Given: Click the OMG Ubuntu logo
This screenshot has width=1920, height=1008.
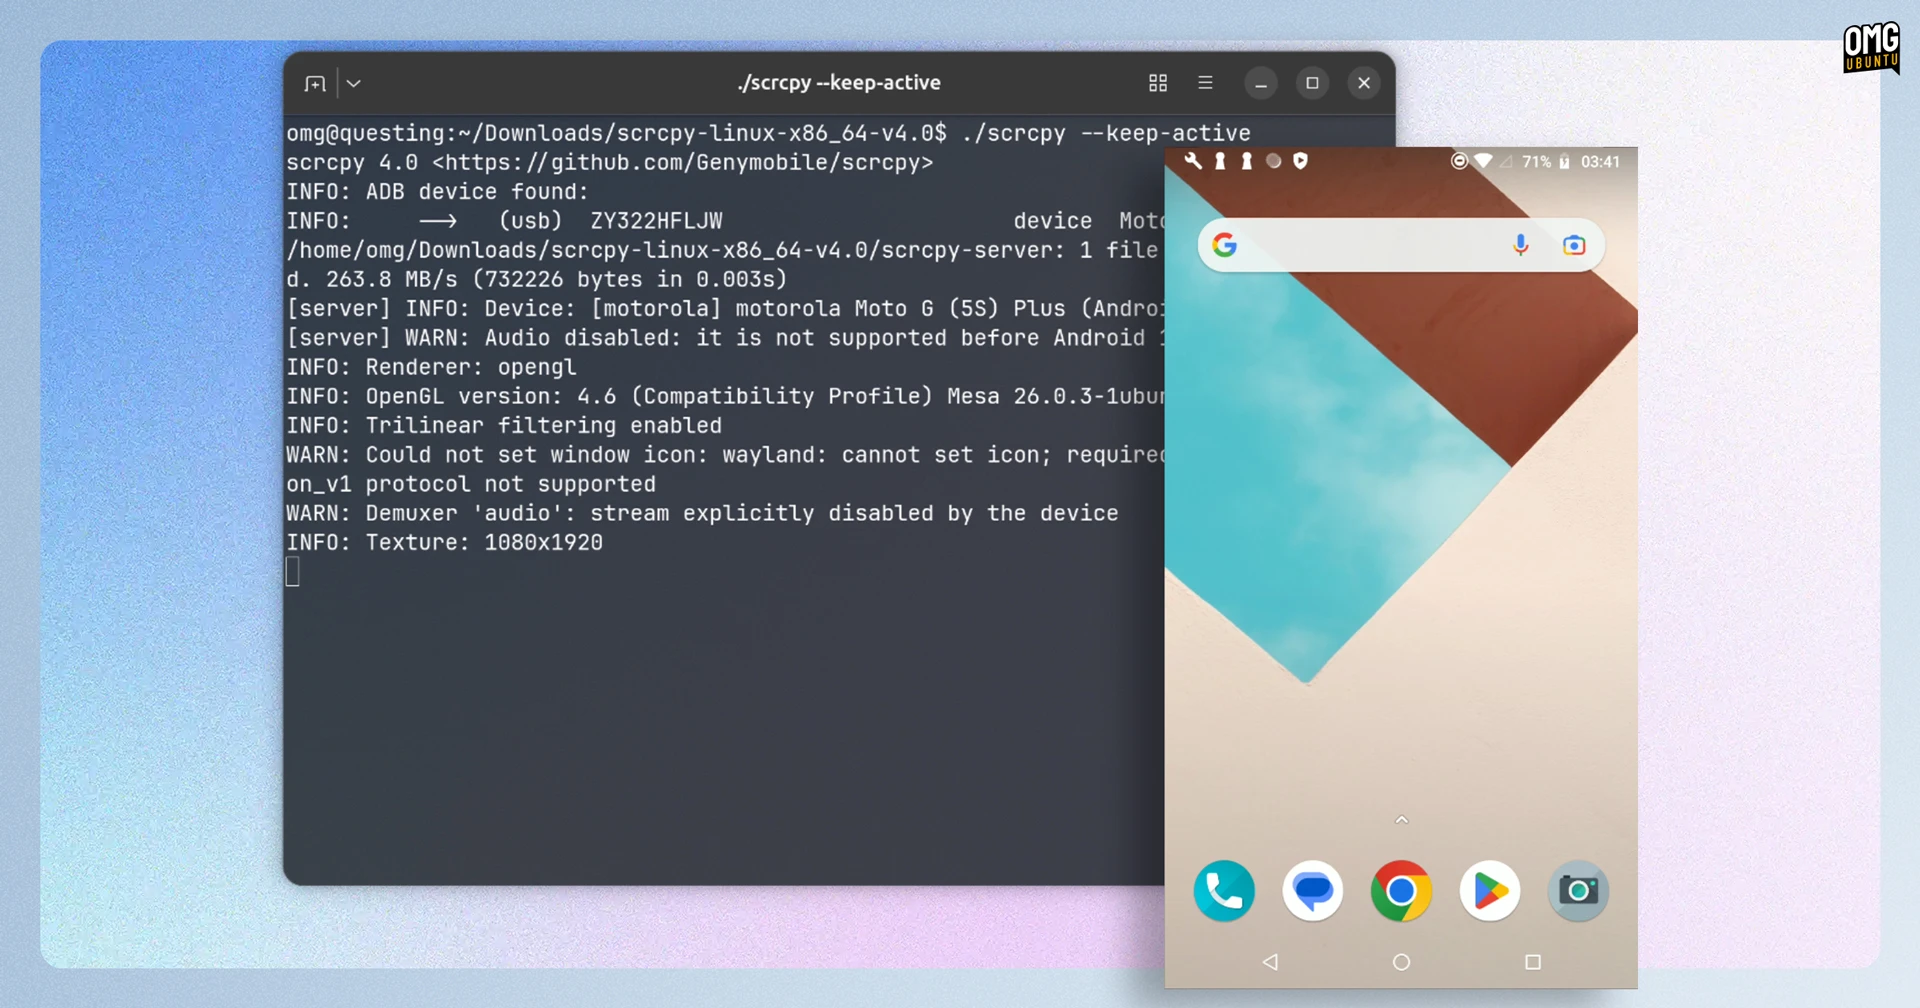Looking at the screenshot, I should 1871,48.
